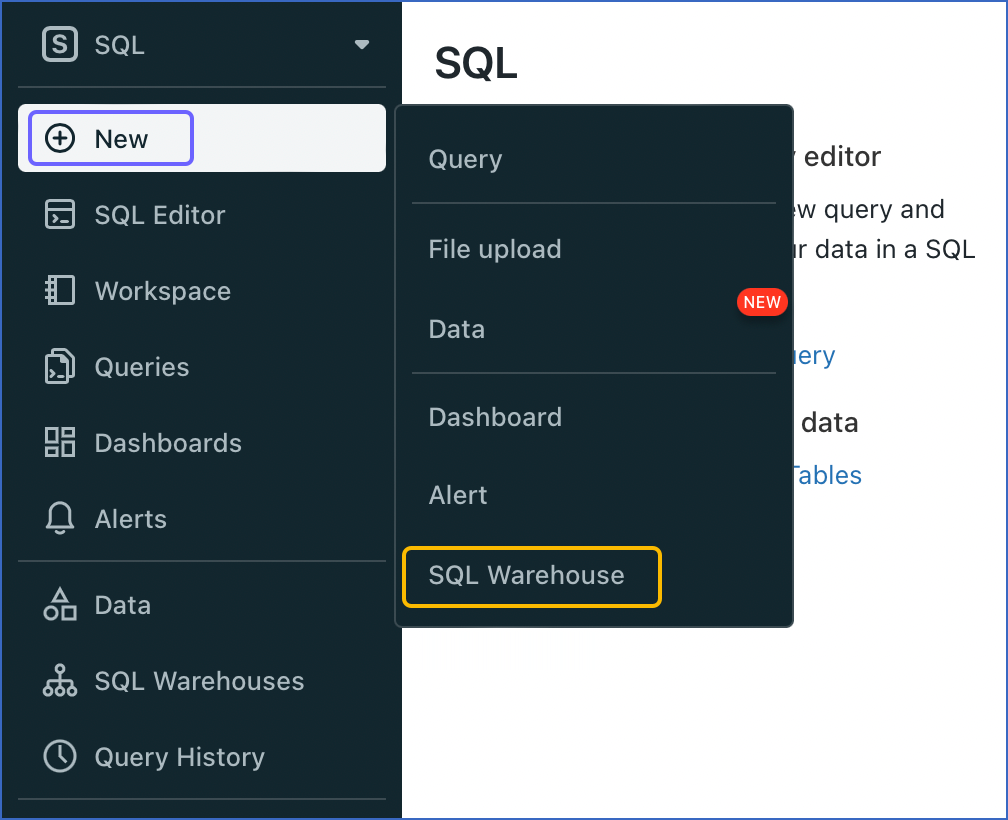Click the Tables link
Viewport: 1008px width, 820px height.
826,475
